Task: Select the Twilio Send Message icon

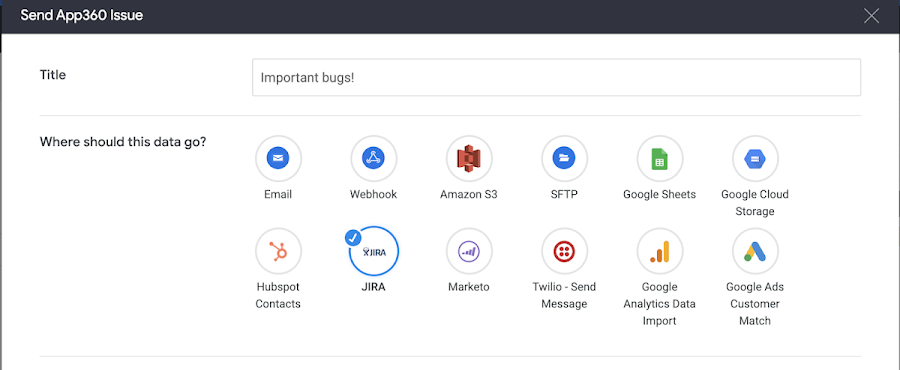Action: [564, 251]
